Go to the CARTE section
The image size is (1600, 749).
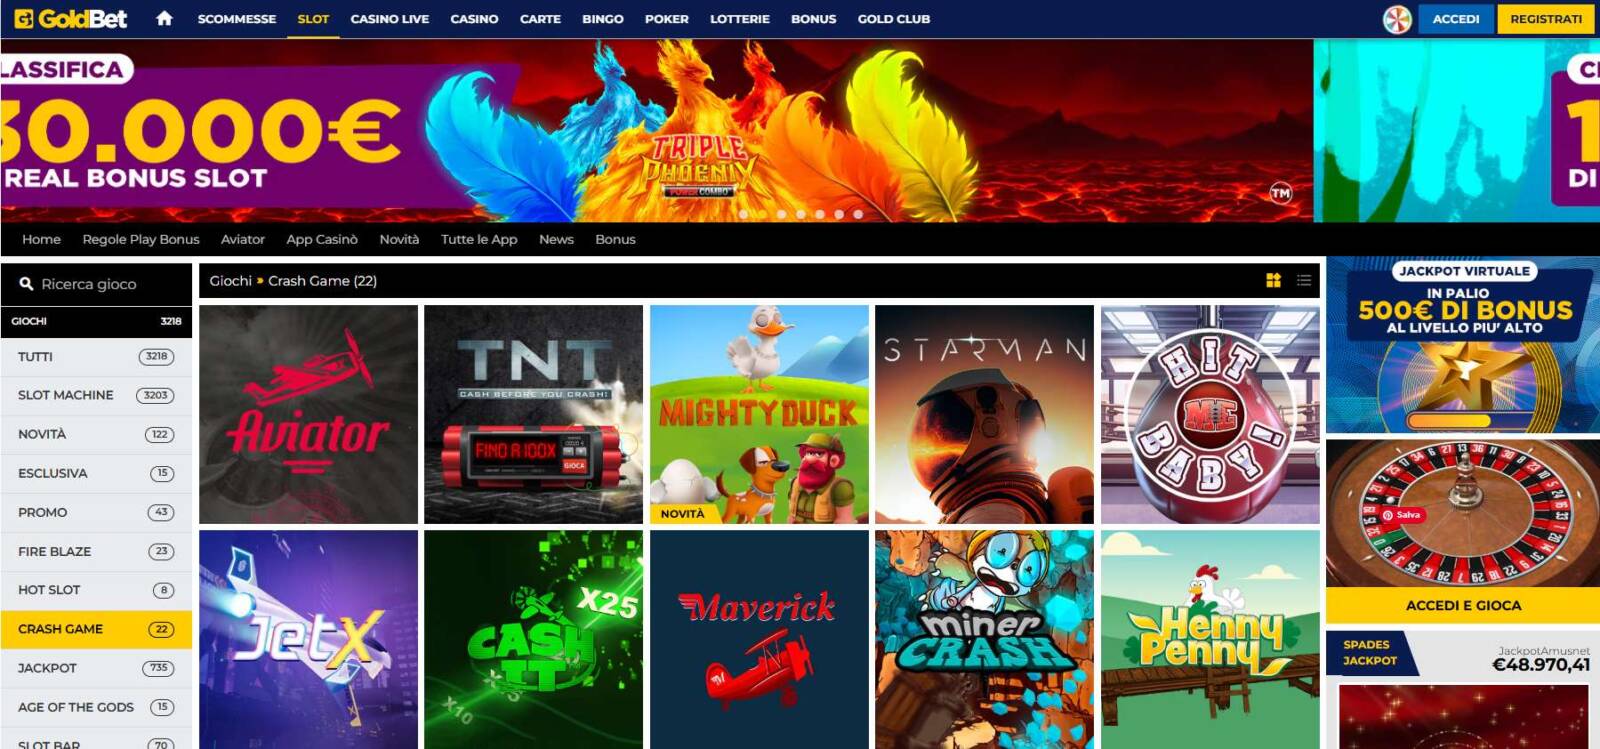pos(540,19)
